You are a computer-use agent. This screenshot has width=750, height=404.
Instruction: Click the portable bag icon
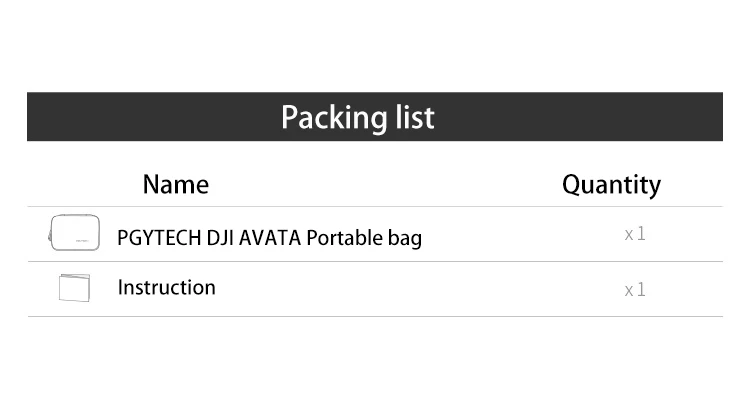[x=74, y=233]
